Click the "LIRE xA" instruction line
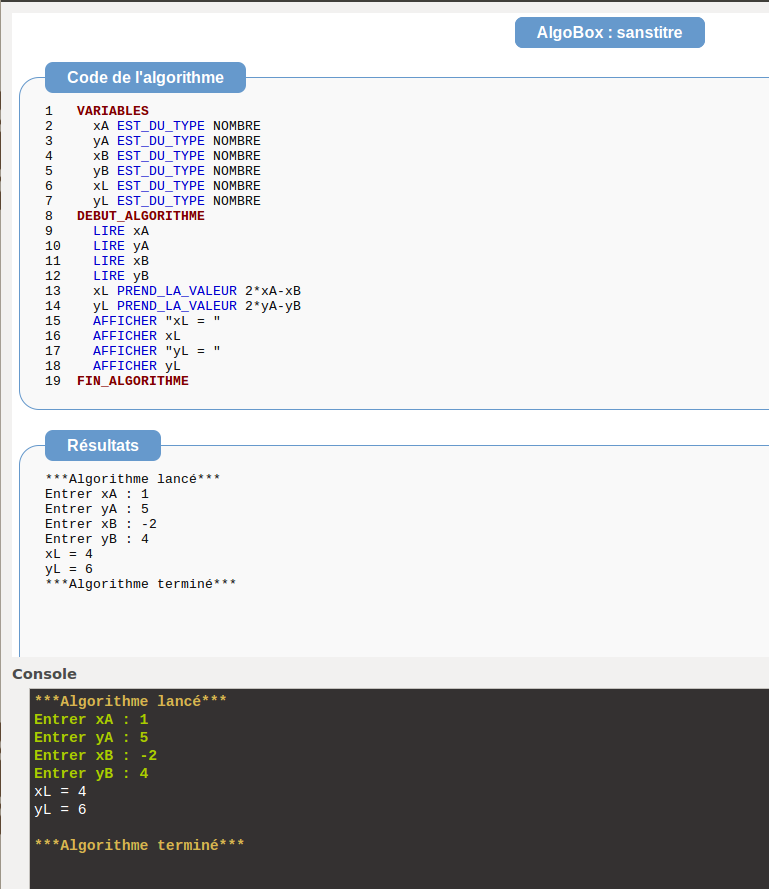The width and height of the screenshot is (769, 889). [x=120, y=231]
